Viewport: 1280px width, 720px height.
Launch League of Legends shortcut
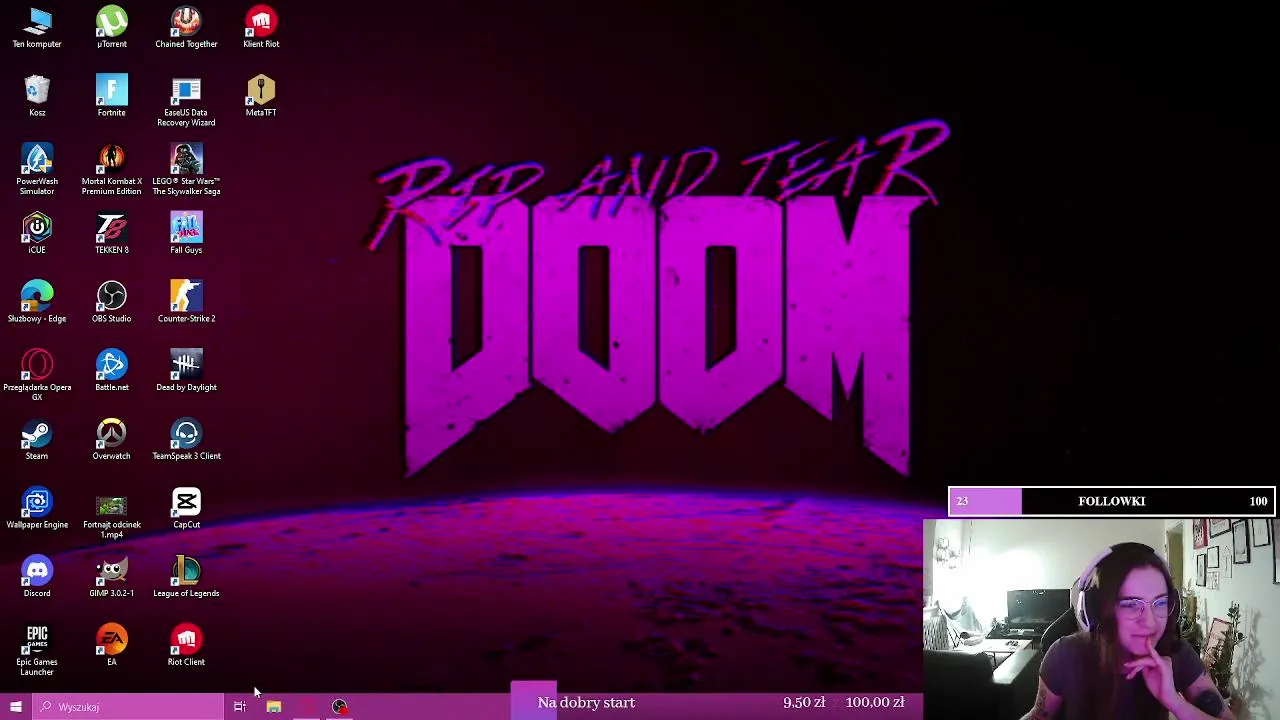point(186,577)
